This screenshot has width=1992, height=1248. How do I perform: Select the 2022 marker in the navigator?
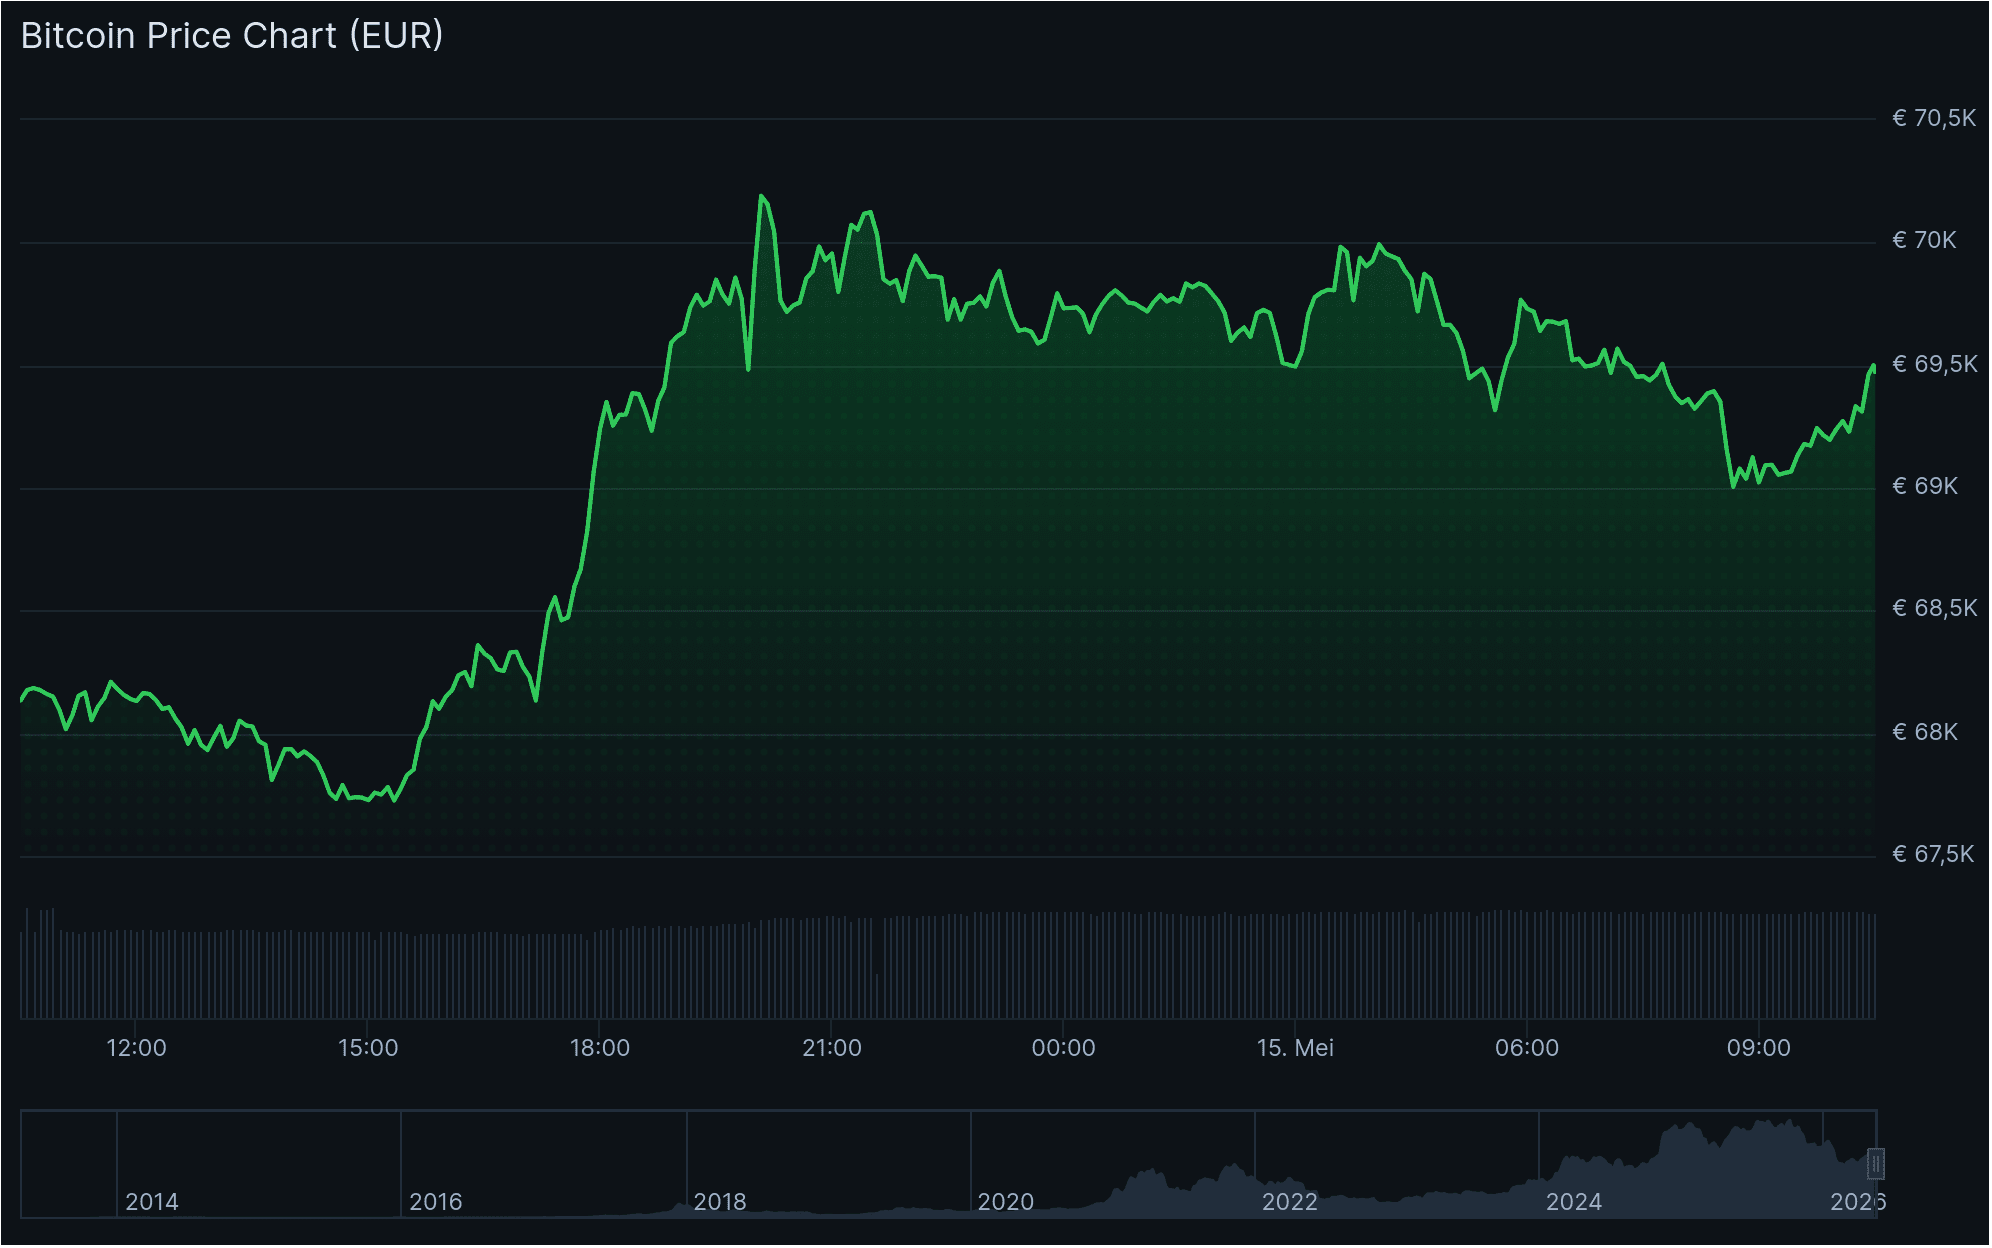(x=1289, y=1202)
